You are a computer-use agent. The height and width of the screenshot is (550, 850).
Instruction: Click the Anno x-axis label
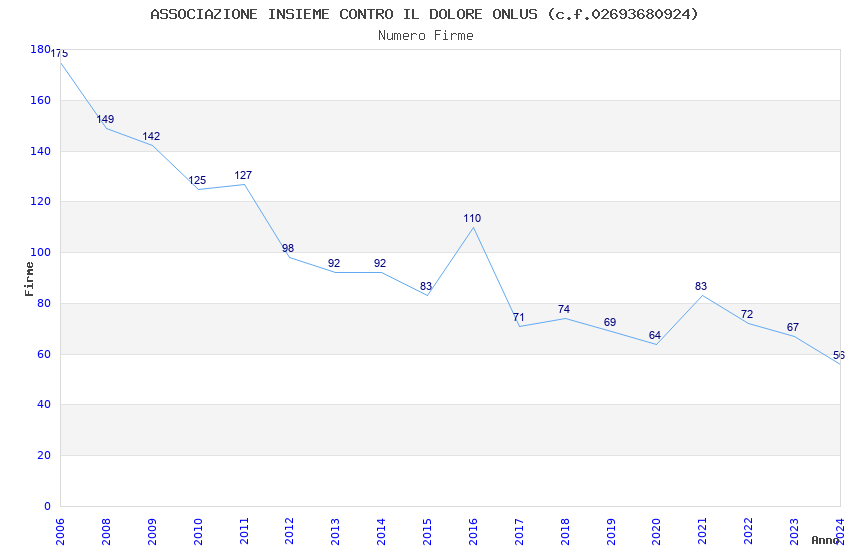coord(825,540)
